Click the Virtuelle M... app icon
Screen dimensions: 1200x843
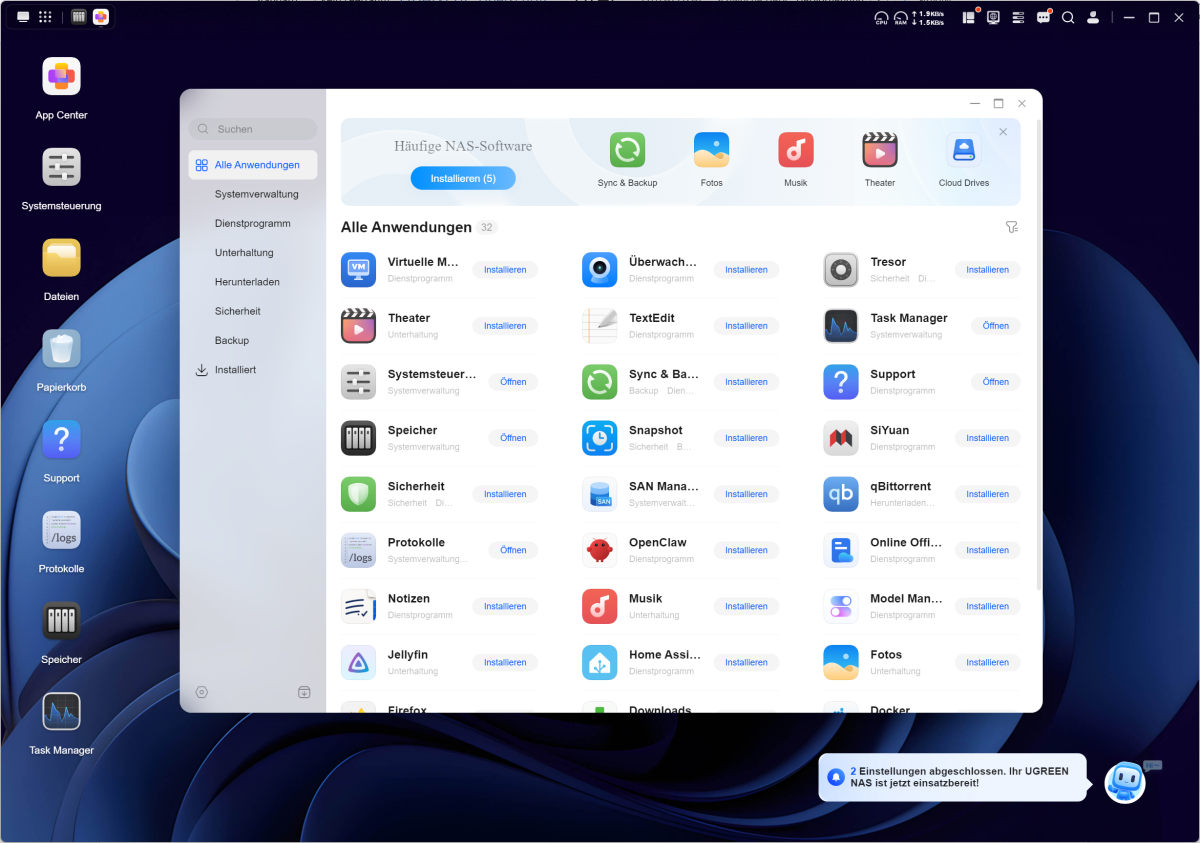point(358,270)
